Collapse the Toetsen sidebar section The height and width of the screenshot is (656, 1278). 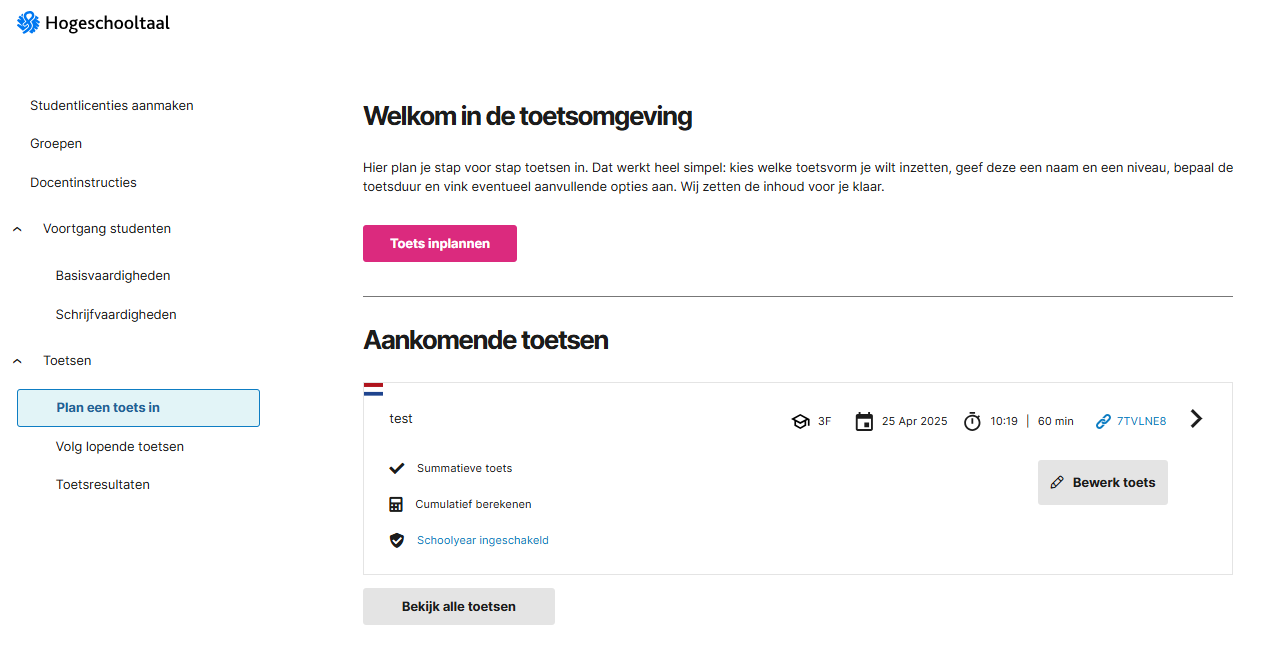[18, 360]
